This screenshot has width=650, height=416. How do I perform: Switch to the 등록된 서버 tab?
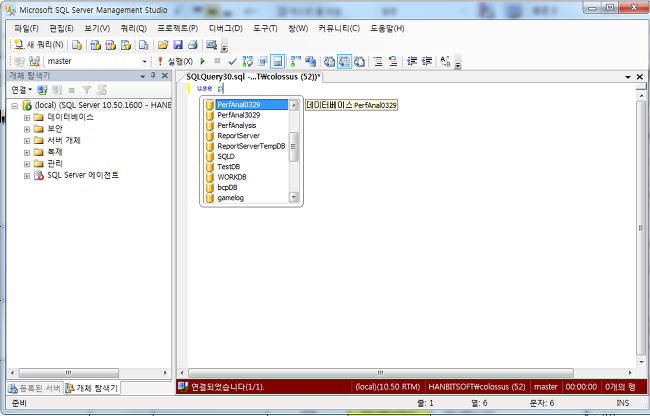pos(35,388)
